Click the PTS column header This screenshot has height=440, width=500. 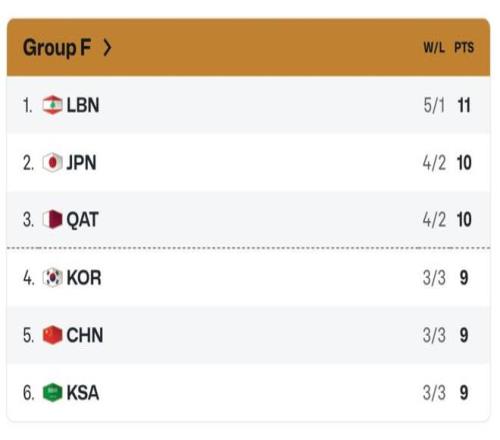pyautogui.click(x=464, y=48)
